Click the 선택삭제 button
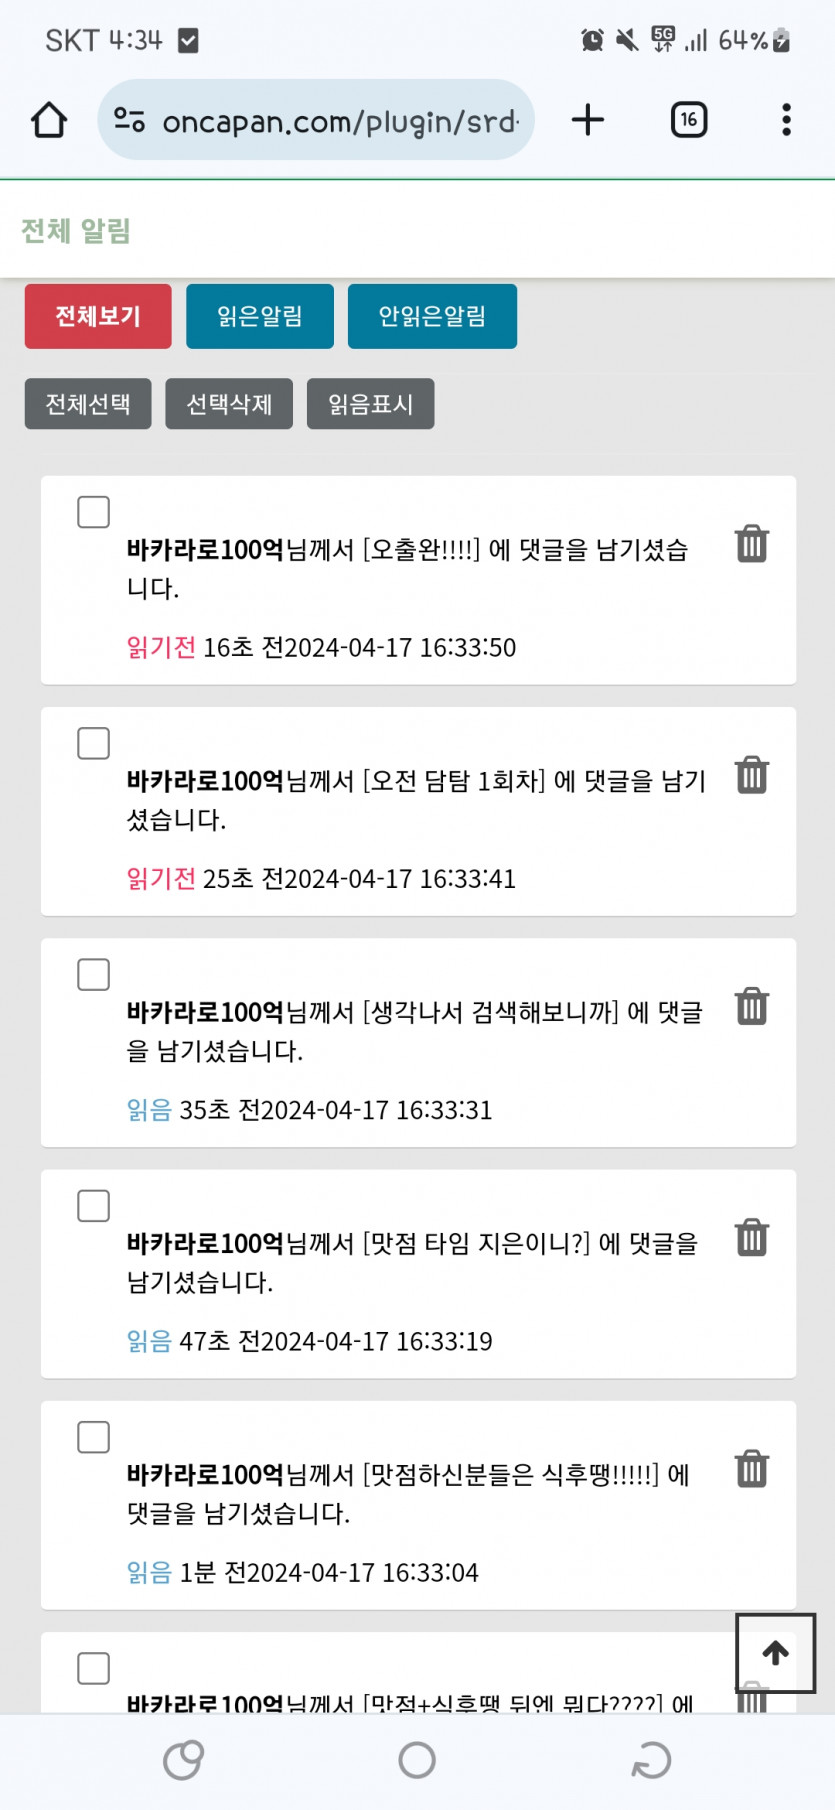 click(x=229, y=404)
